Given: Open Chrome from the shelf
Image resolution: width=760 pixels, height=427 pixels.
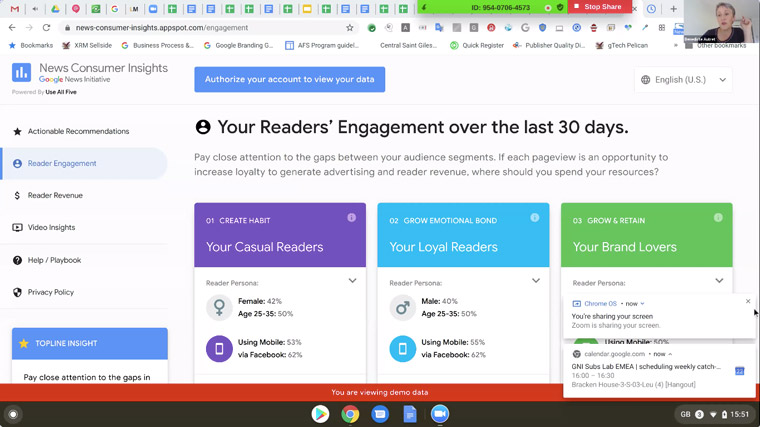Looking at the screenshot, I should point(350,414).
